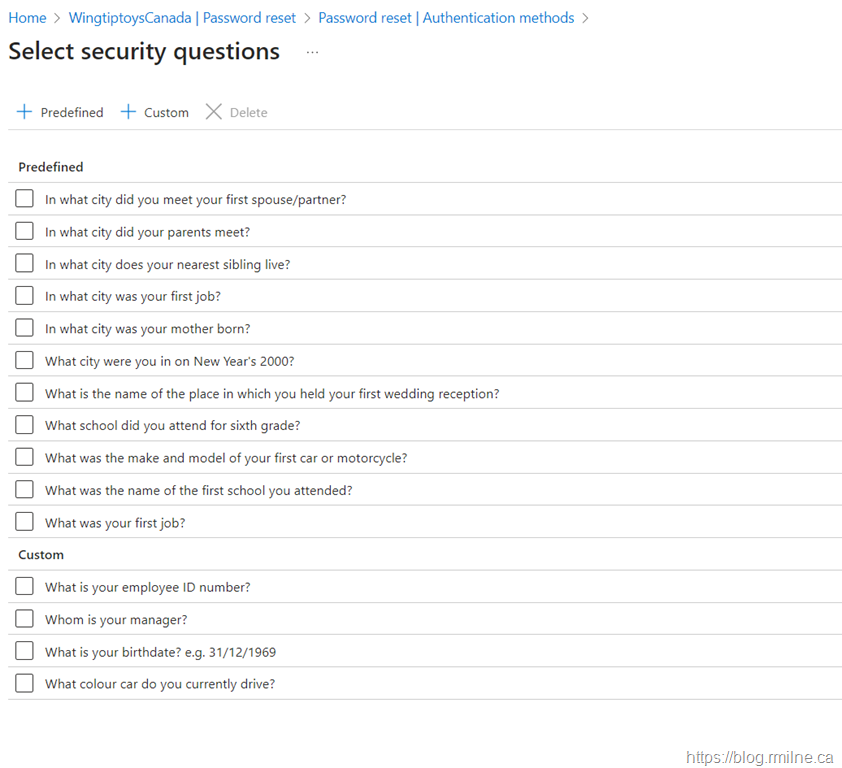The image size is (842, 768).
Task: Click the plus icon for Custom question
Action: [128, 112]
